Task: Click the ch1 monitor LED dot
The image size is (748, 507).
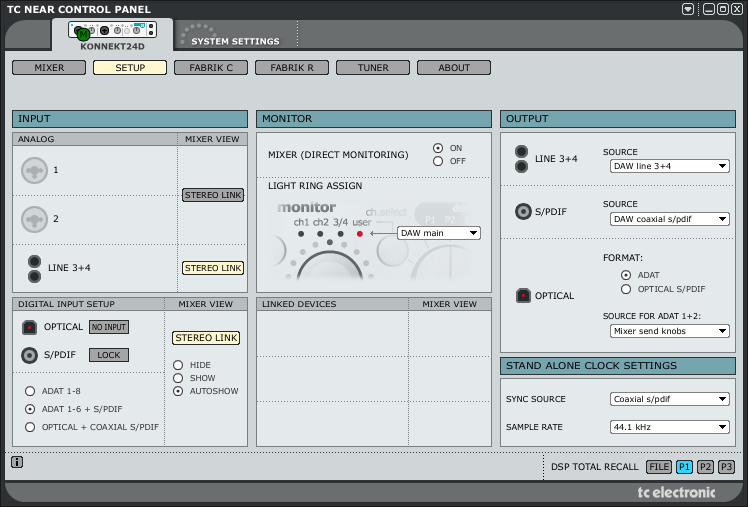Action: coord(301,234)
